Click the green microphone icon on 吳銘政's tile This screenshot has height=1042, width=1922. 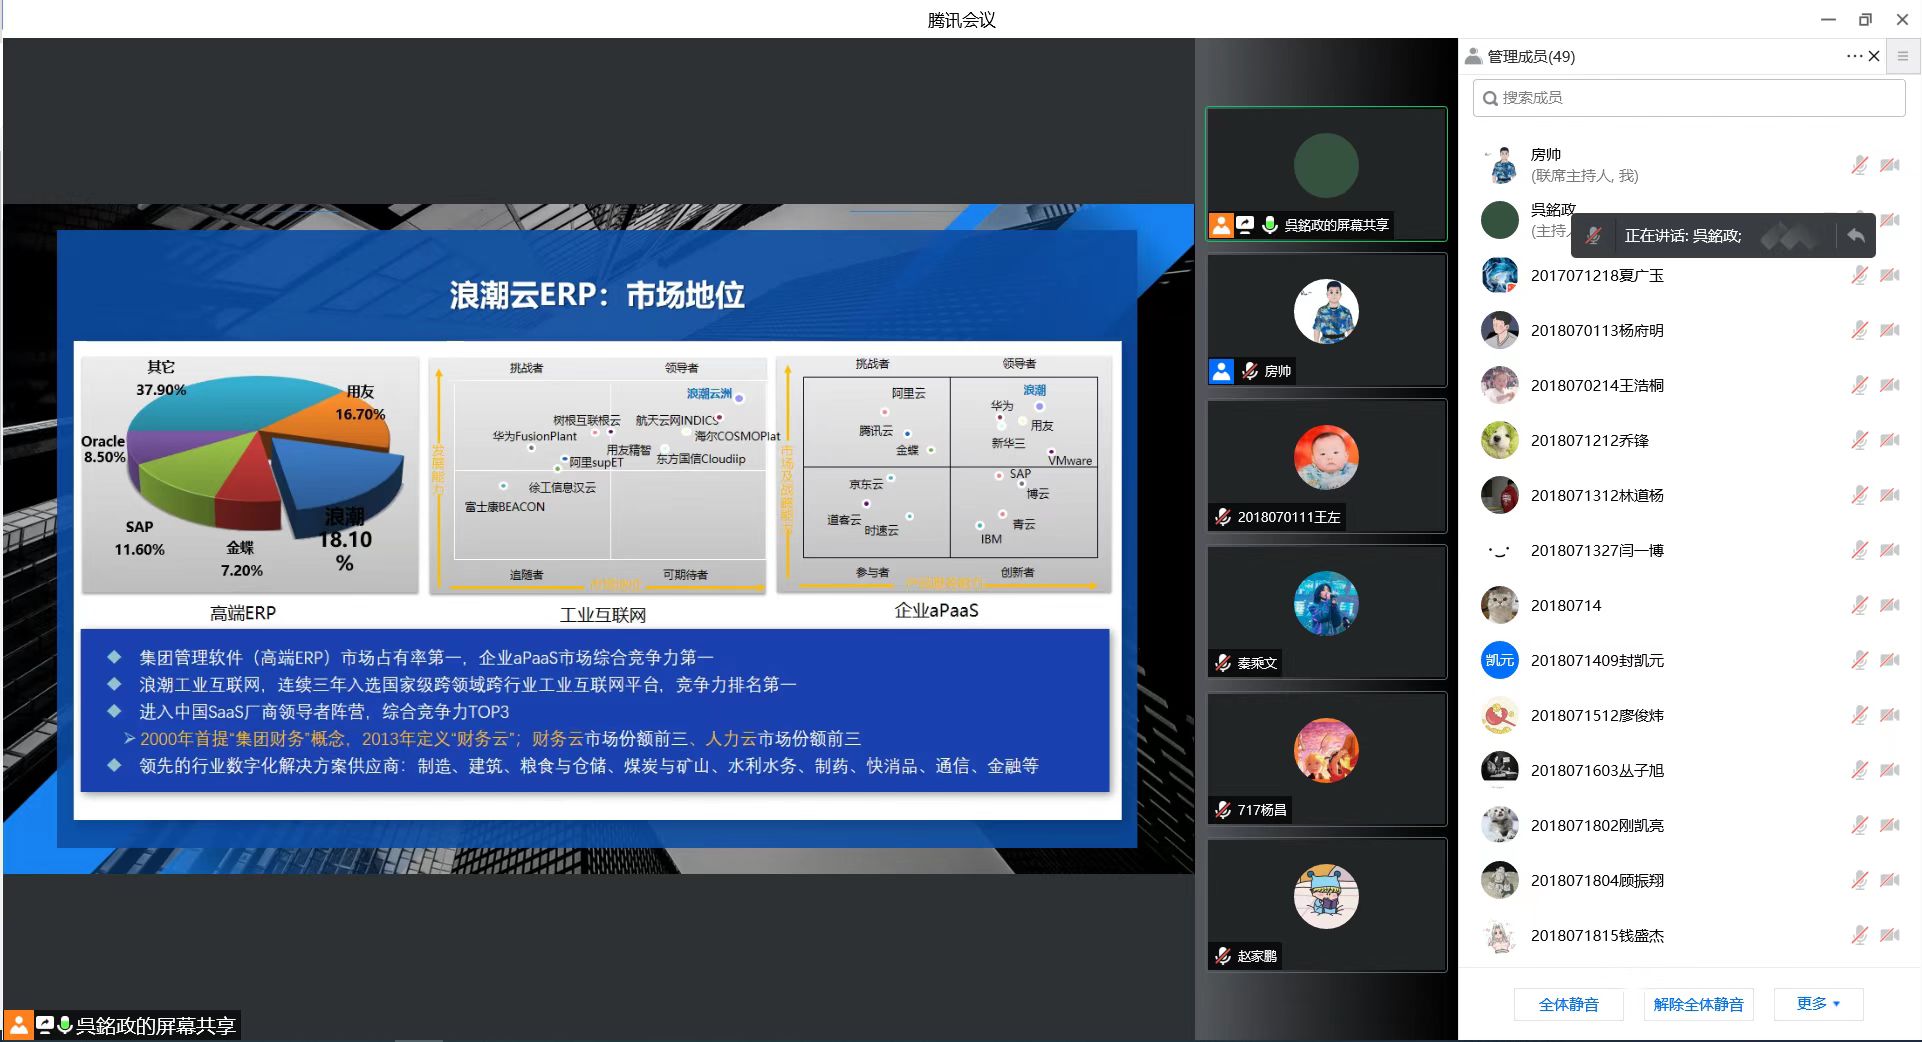pos(1269,225)
